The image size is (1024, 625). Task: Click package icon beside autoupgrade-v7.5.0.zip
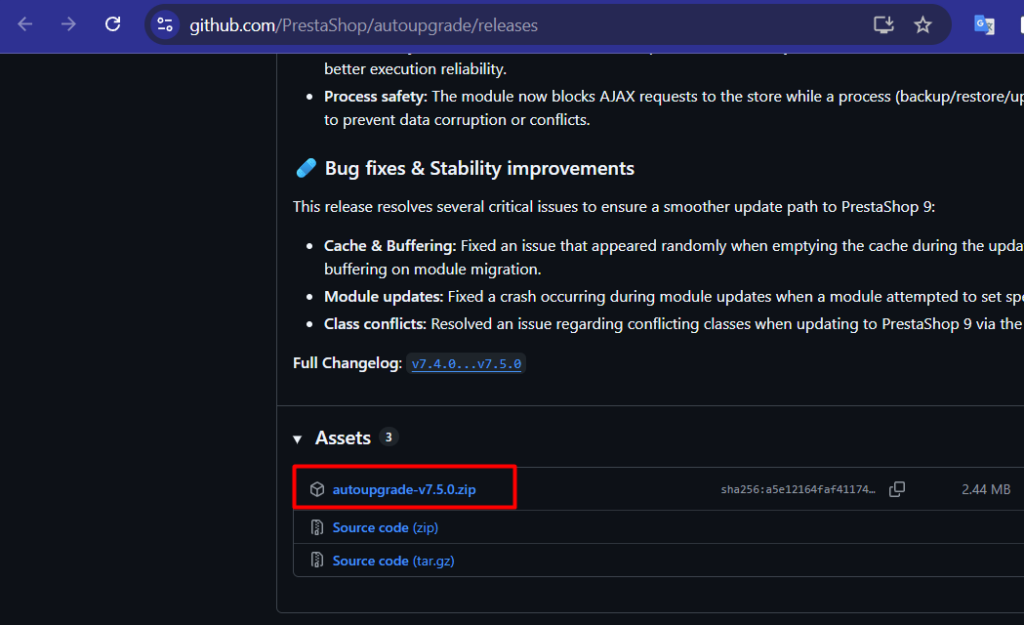click(x=317, y=489)
